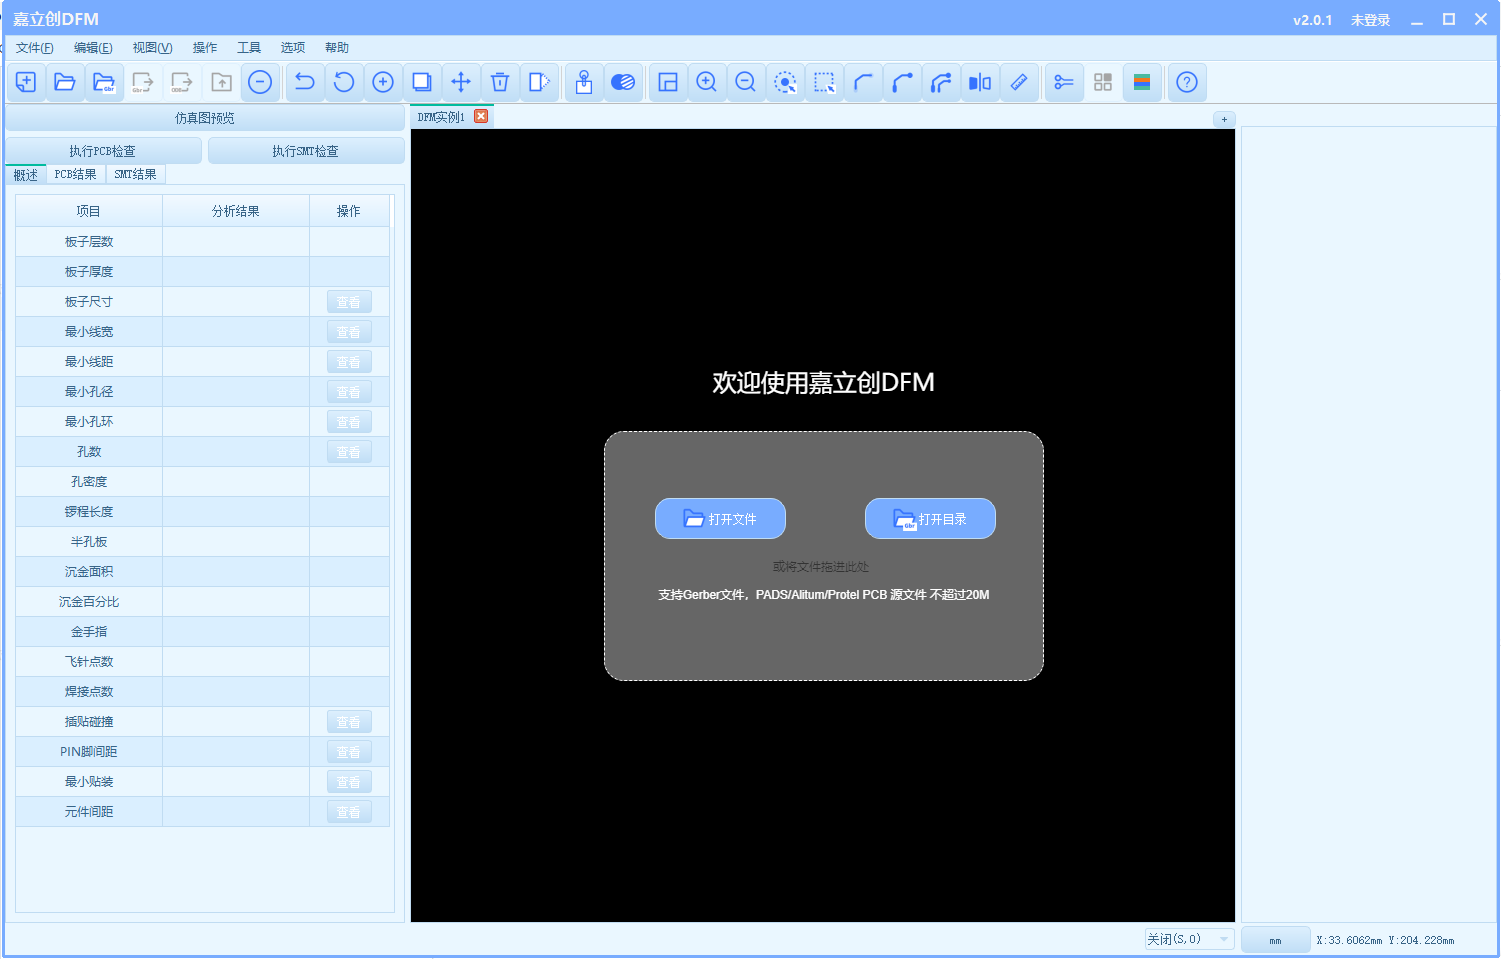The height and width of the screenshot is (959, 1501).
Task: Click the 执行SMT检查 button
Action: coord(306,151)
